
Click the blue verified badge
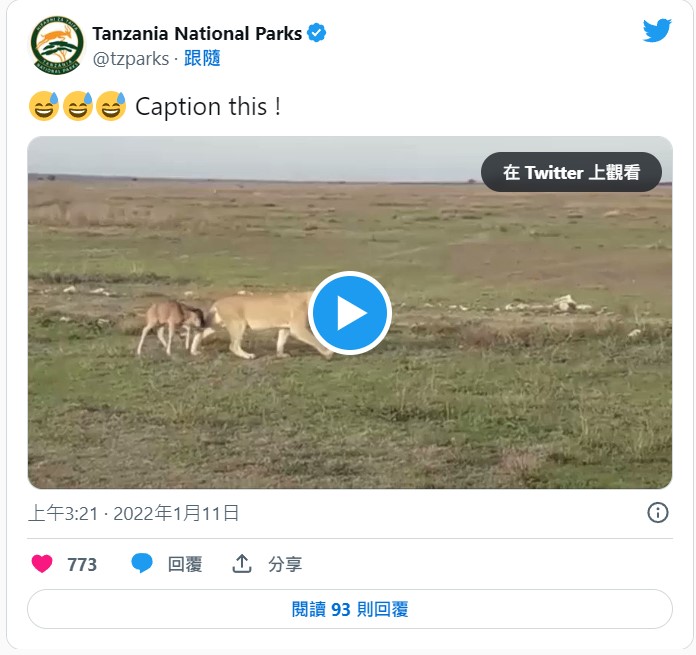tap(317, 33)
